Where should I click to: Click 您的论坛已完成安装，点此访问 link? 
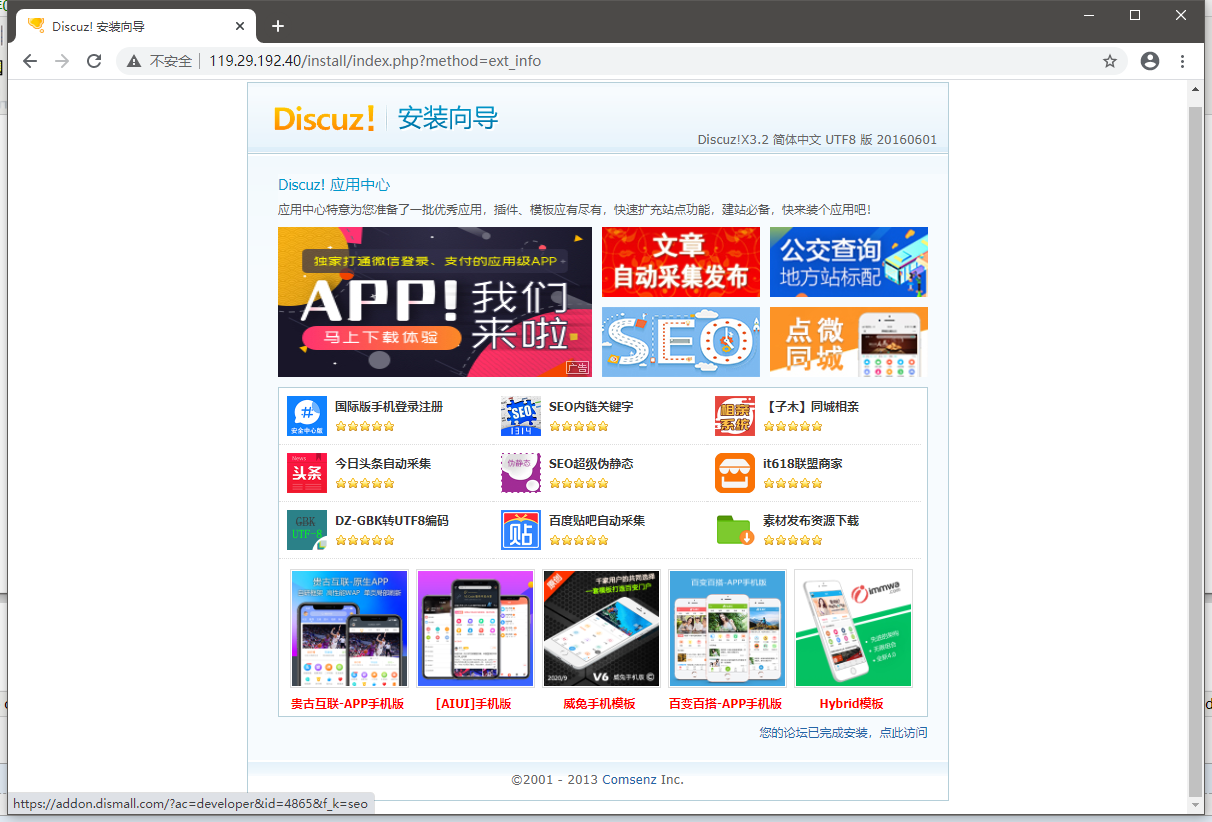tap(844, 733)
